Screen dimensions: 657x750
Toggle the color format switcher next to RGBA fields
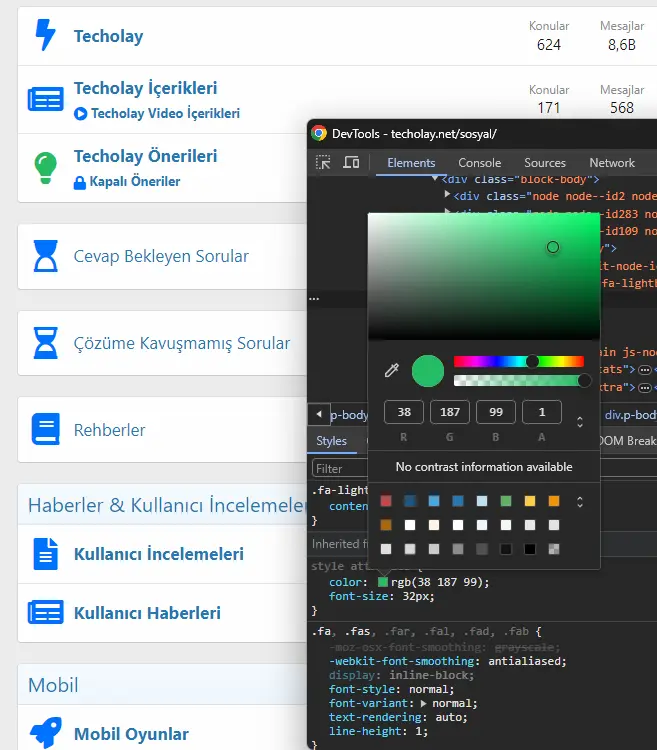pos(580,422)
